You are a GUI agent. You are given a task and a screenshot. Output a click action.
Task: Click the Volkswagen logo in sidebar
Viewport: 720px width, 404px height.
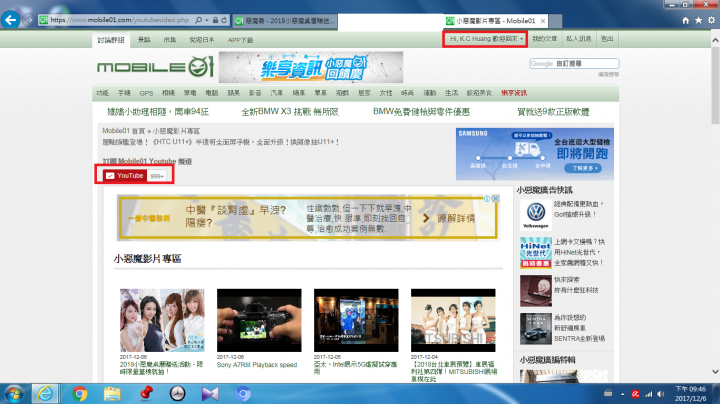(535, 214)
